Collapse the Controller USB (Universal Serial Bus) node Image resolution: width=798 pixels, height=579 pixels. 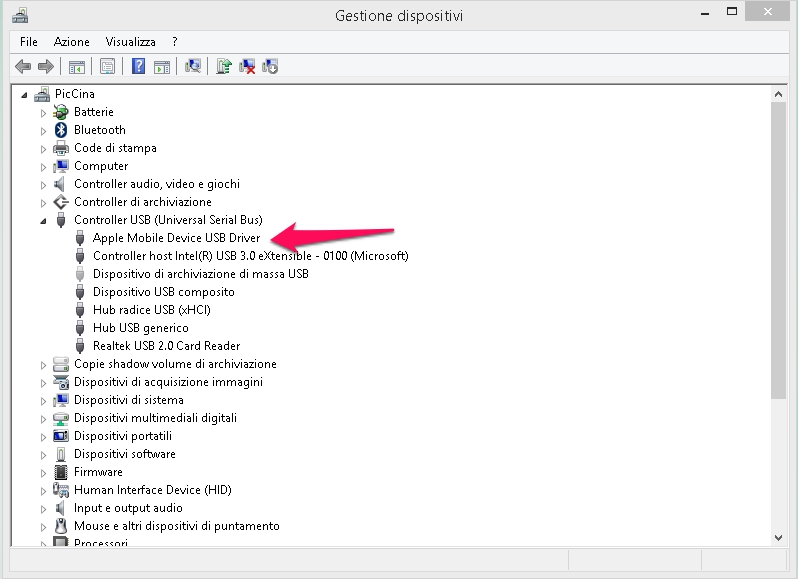[x=43, y=220]
